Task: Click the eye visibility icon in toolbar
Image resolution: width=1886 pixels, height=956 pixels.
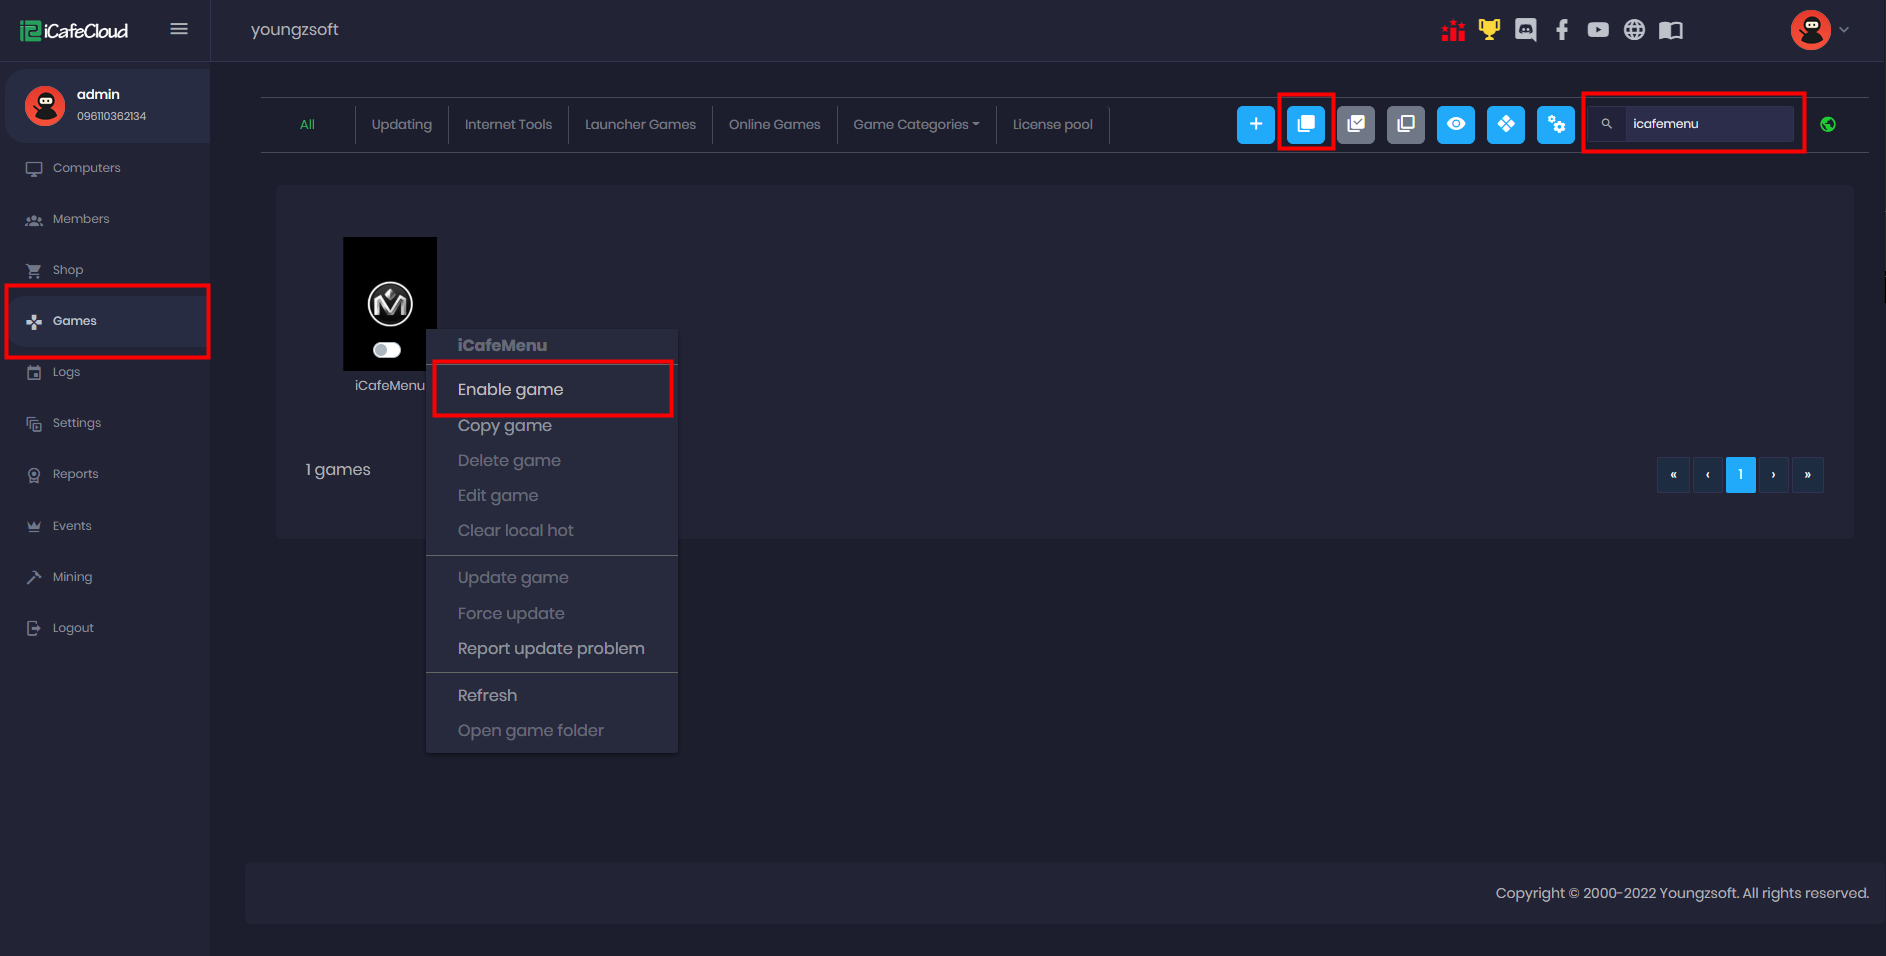Action: (x=1455, y=125)
